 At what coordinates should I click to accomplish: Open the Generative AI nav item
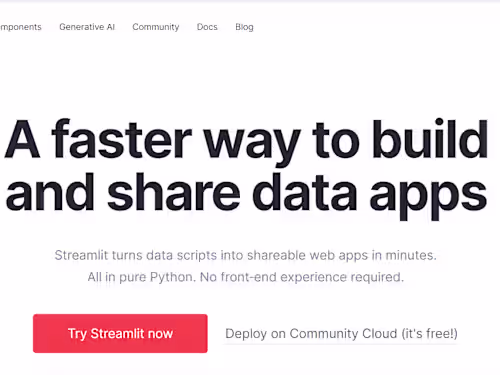pyautogui.click(x=87, y=27)
